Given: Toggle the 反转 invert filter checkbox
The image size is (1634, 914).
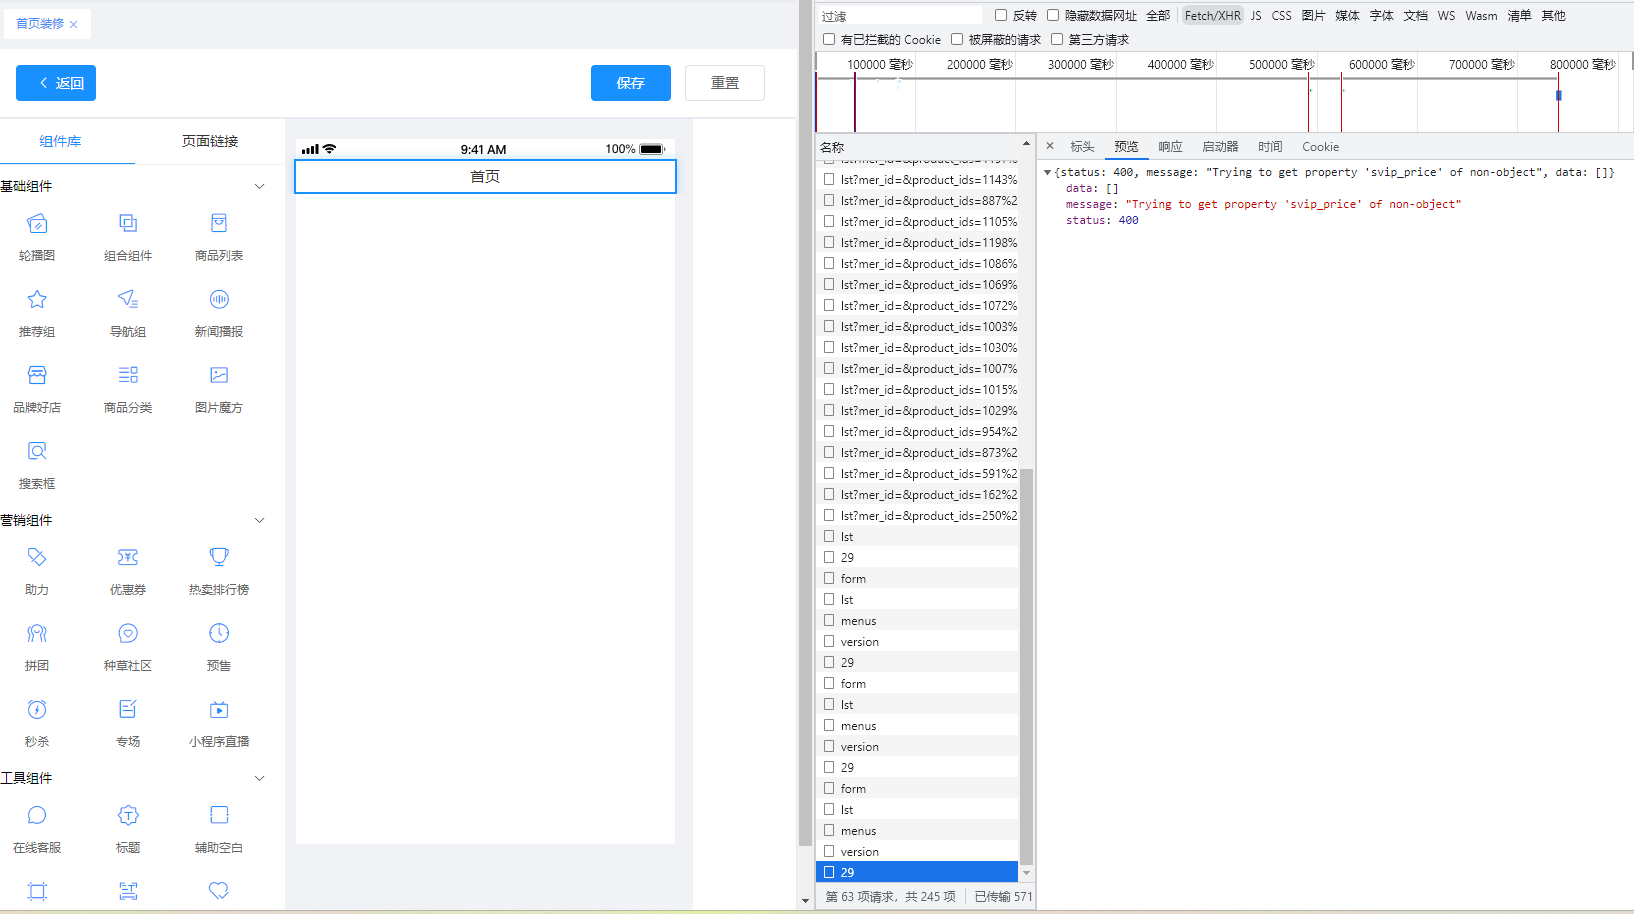Looking at the screenshot, I should point(1001,15).
